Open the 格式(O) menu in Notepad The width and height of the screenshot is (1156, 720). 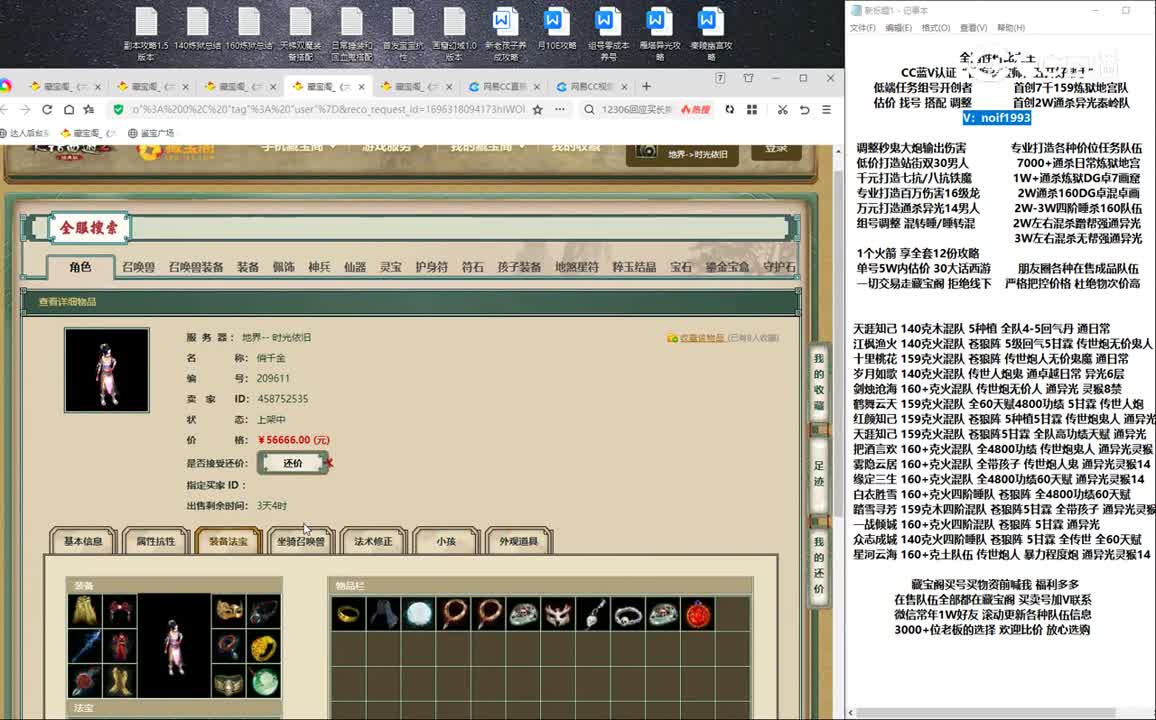coord(936,28)
